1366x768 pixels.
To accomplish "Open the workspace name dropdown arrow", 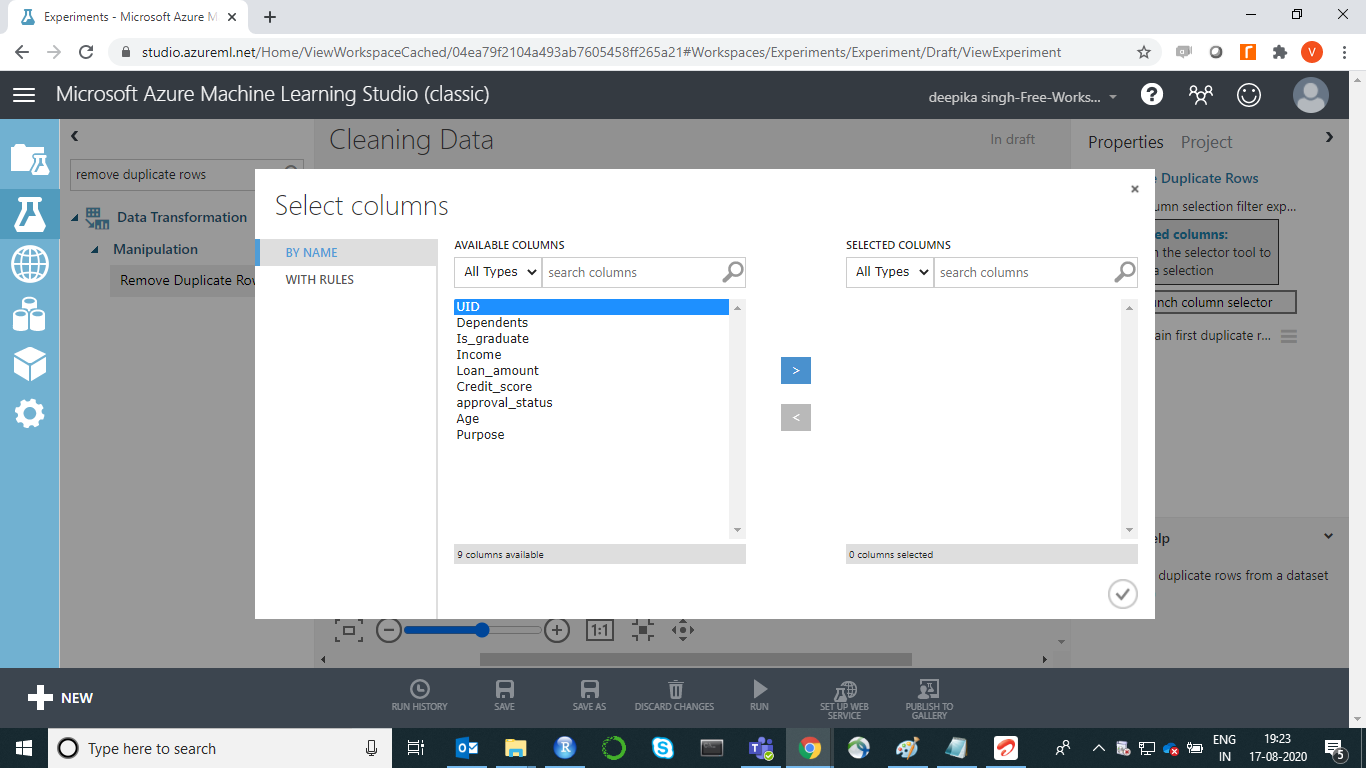I will pos(1113,98).
